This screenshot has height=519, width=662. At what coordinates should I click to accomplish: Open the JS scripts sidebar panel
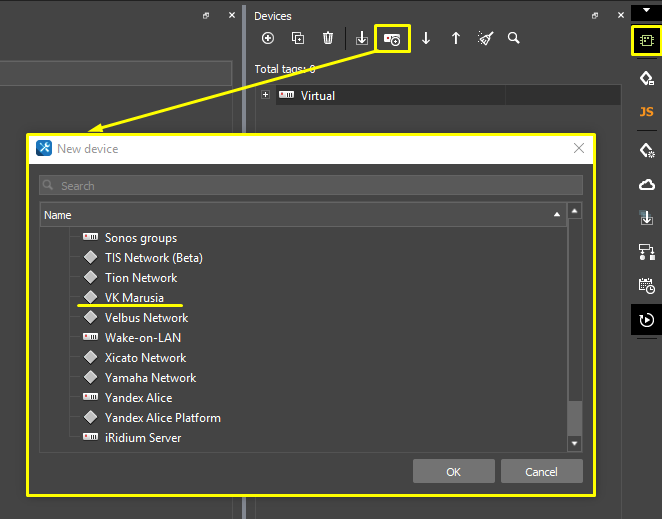click(646, 112)
